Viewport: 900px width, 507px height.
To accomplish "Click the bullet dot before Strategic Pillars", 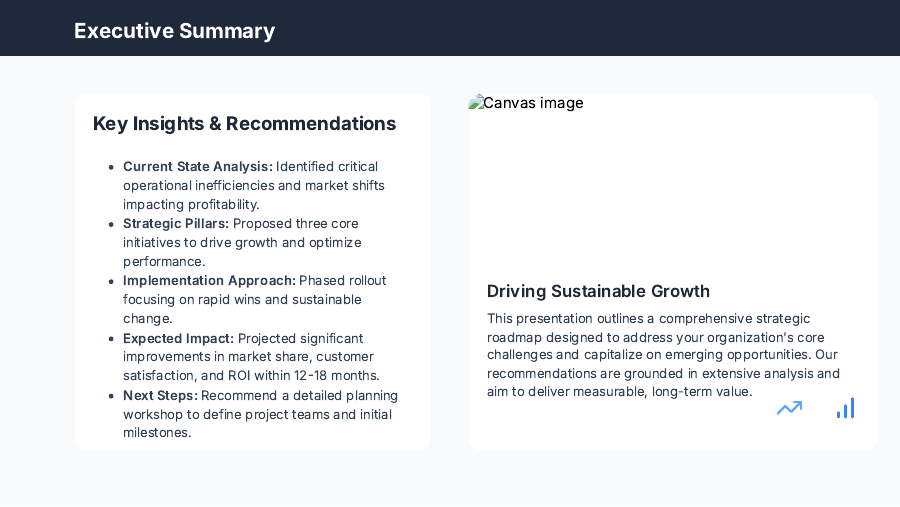I will (110, 225).
